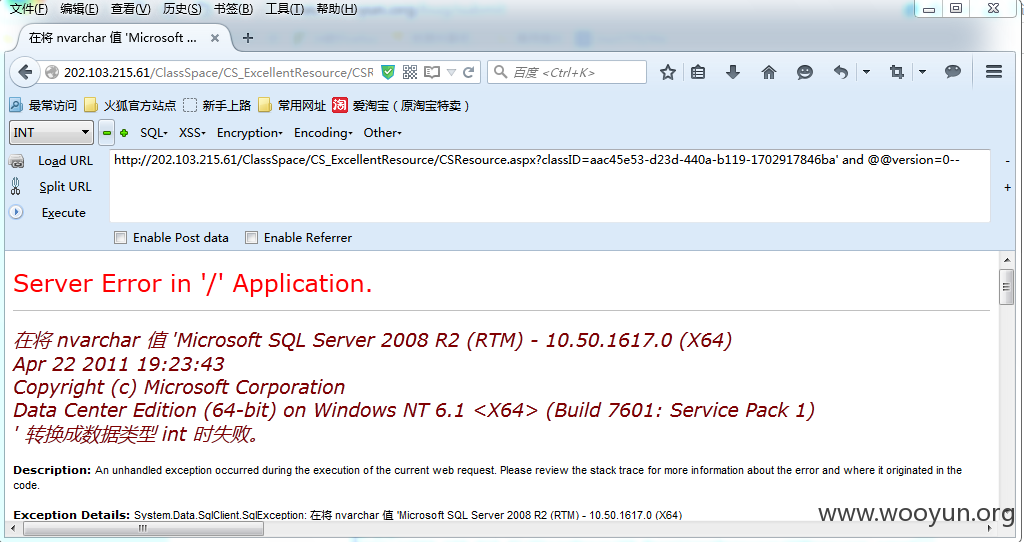Image resolution: width=1024 pixels, height=542 pixels.
Task: Expand the XSS dropdown menu
Action: pos(192,133)
